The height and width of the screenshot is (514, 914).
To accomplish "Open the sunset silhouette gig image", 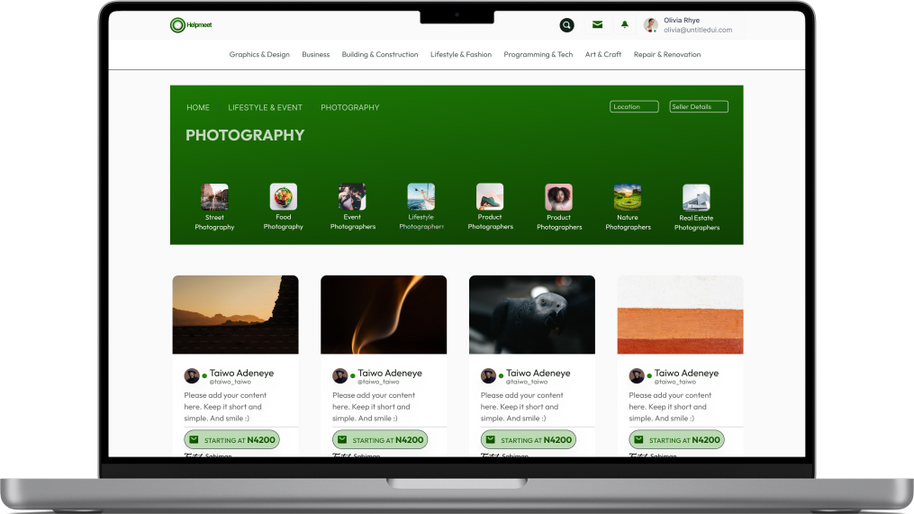I will tap(235, 315).
